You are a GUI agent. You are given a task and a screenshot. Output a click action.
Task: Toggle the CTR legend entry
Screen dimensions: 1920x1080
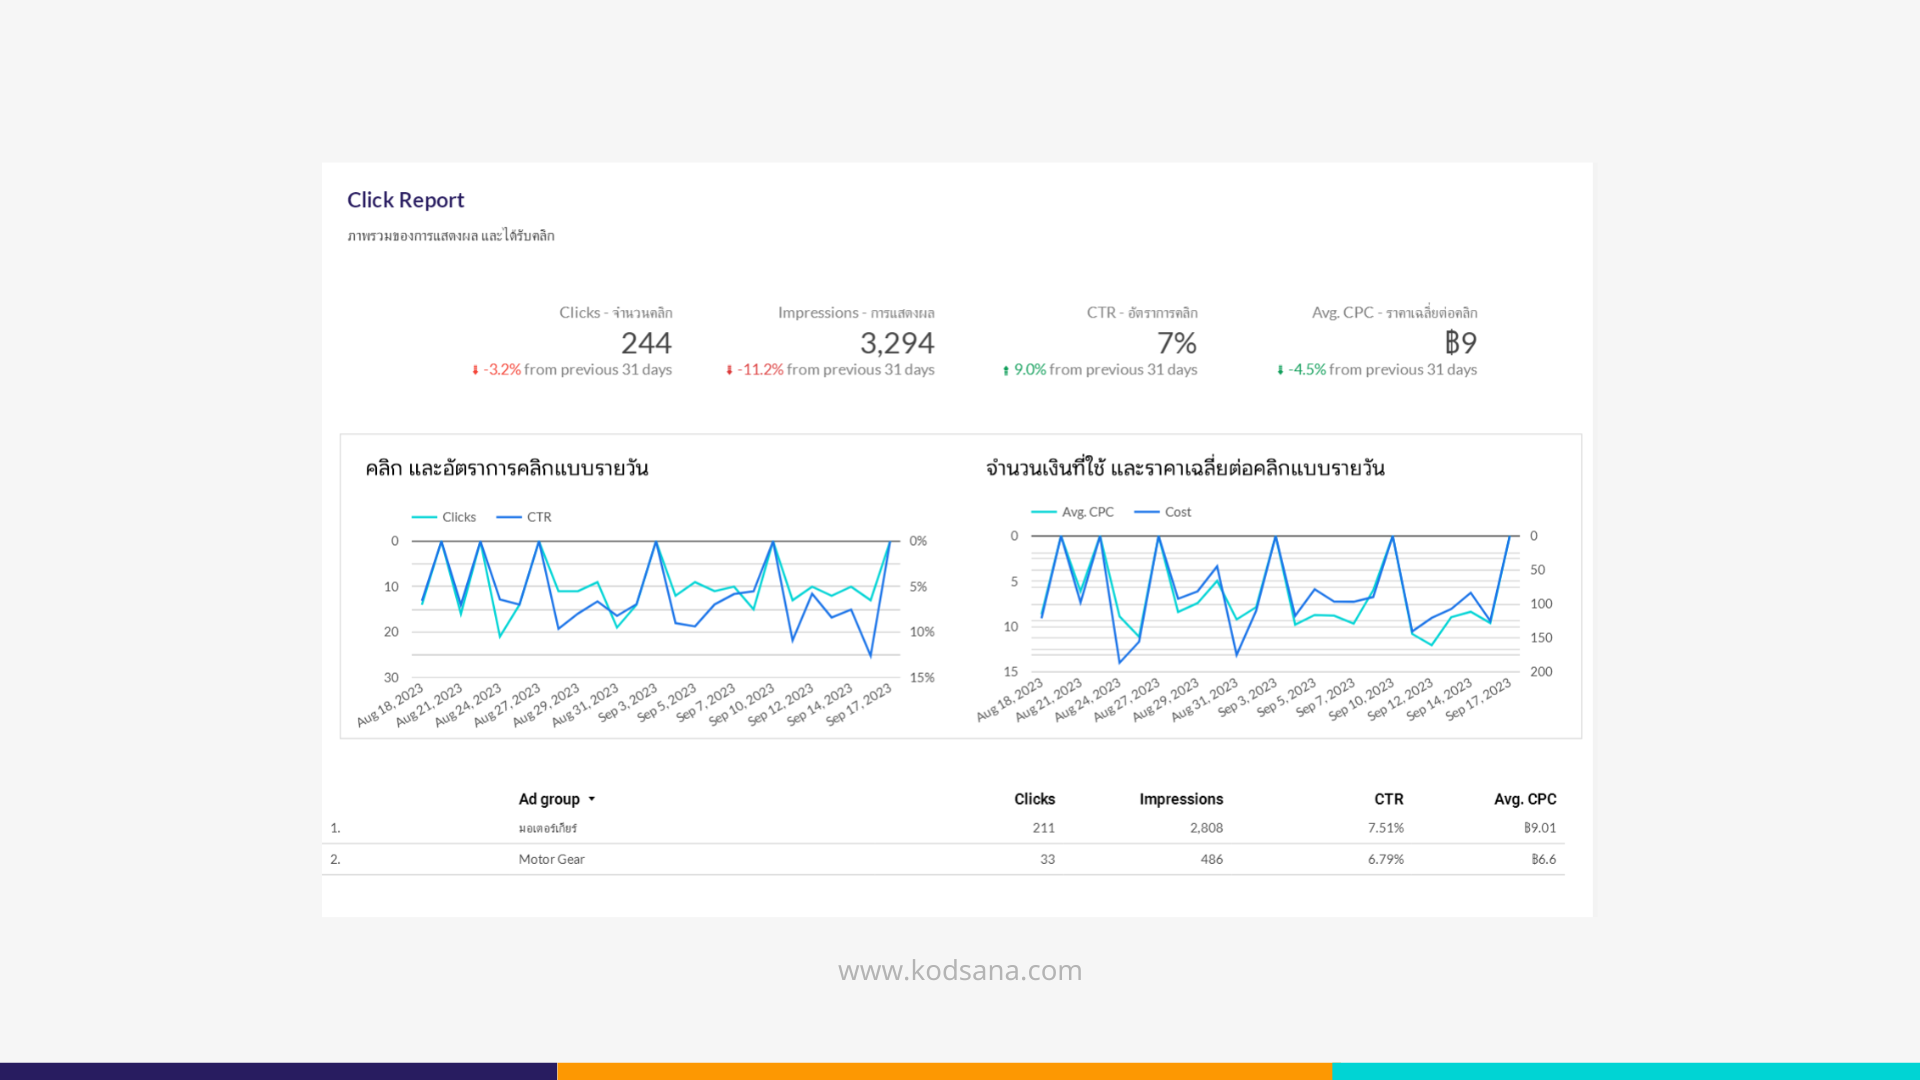coord(524,517)
